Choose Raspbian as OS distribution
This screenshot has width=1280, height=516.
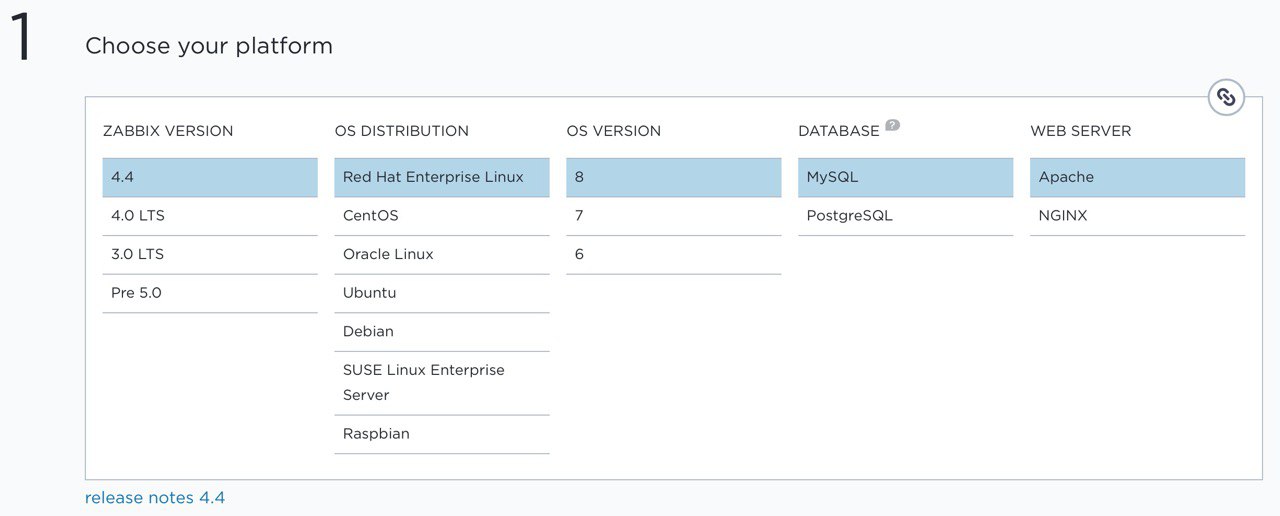442,434
